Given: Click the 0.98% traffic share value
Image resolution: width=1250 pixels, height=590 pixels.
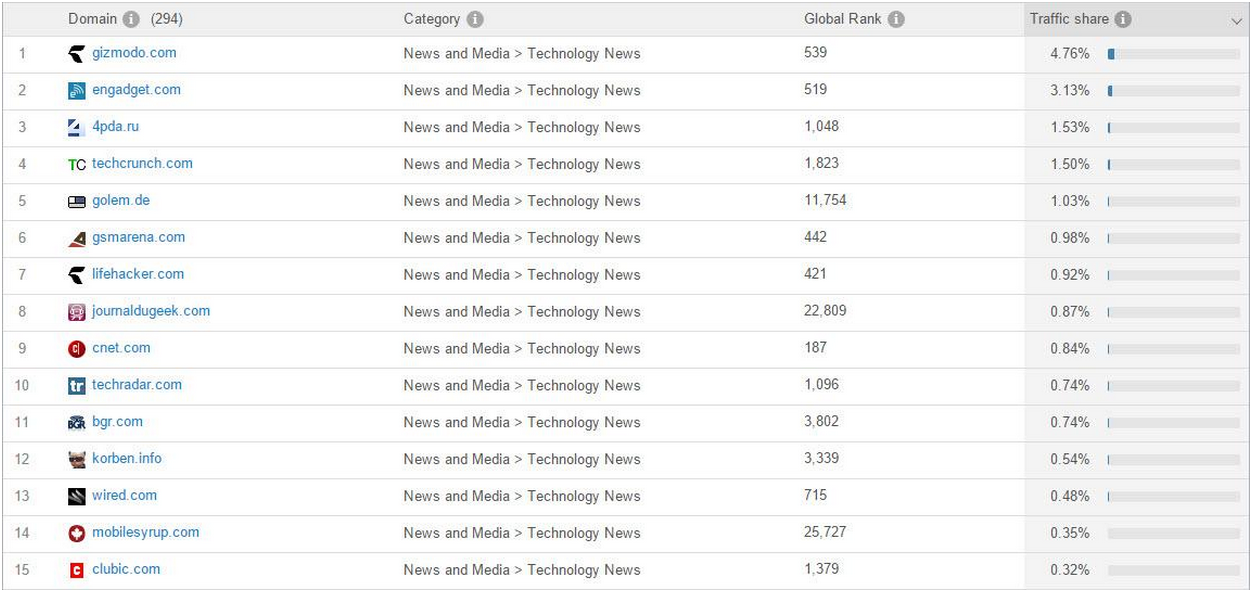Looking at the screenshot, I should (1069, 238).
